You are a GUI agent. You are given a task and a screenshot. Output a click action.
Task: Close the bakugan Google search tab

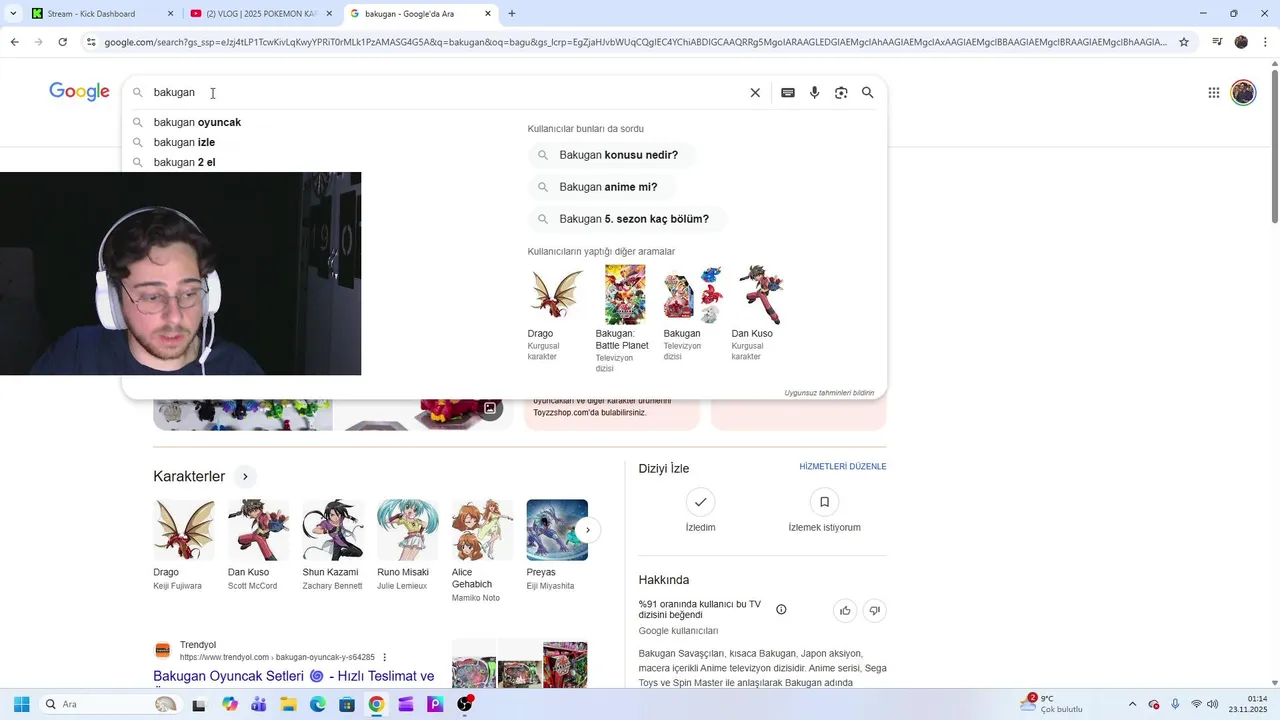[488, 14]
